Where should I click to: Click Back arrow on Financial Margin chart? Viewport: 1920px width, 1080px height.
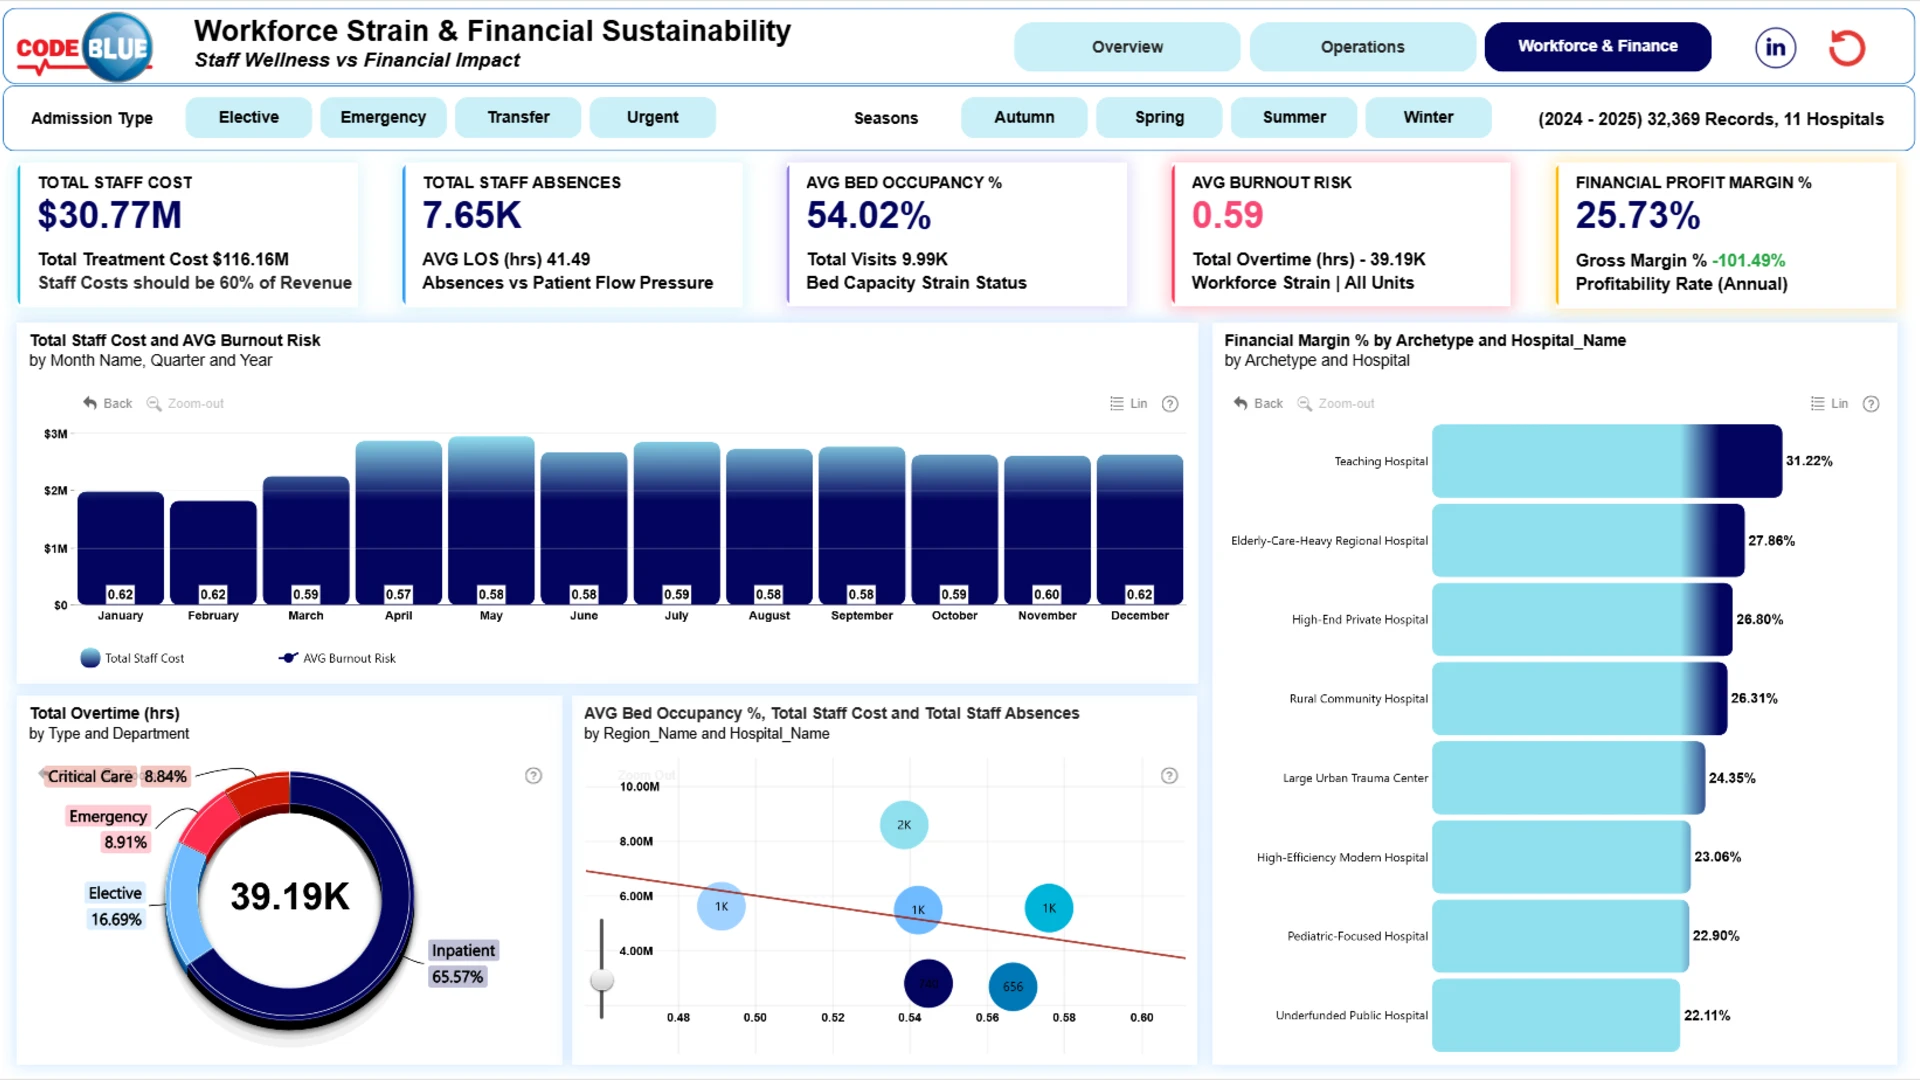coord(1258,403)
